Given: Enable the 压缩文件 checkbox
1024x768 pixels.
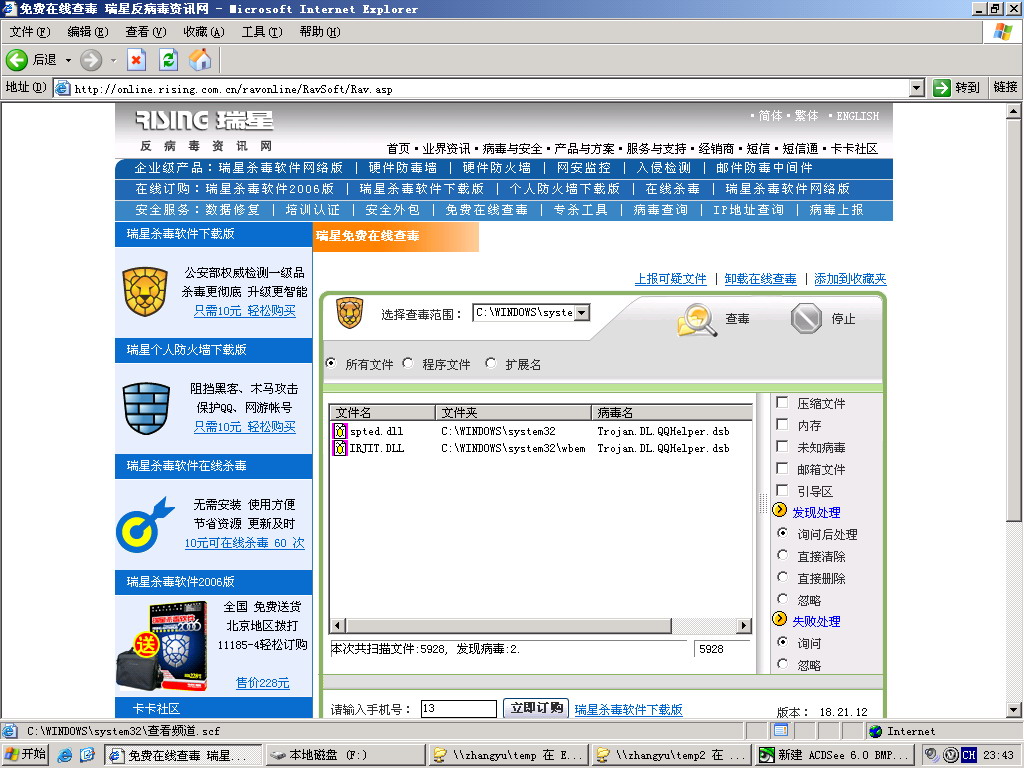Looking at the screenshot, I should point(782,402).
